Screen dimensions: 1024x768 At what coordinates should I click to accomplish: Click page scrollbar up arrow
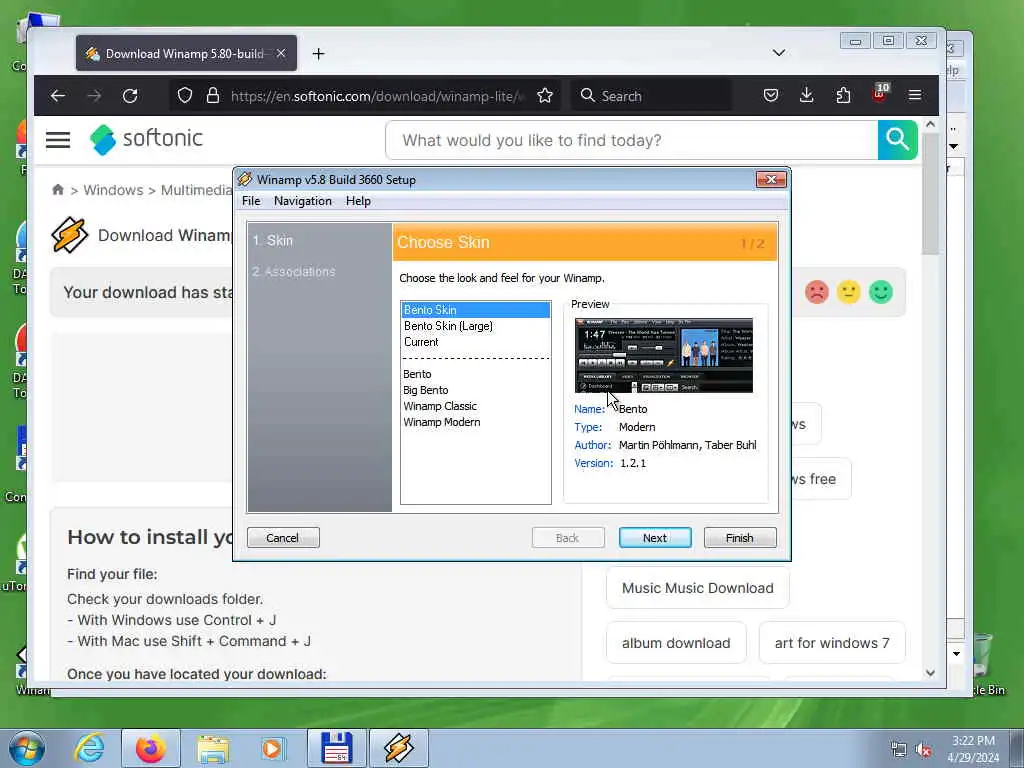(931, 124)
